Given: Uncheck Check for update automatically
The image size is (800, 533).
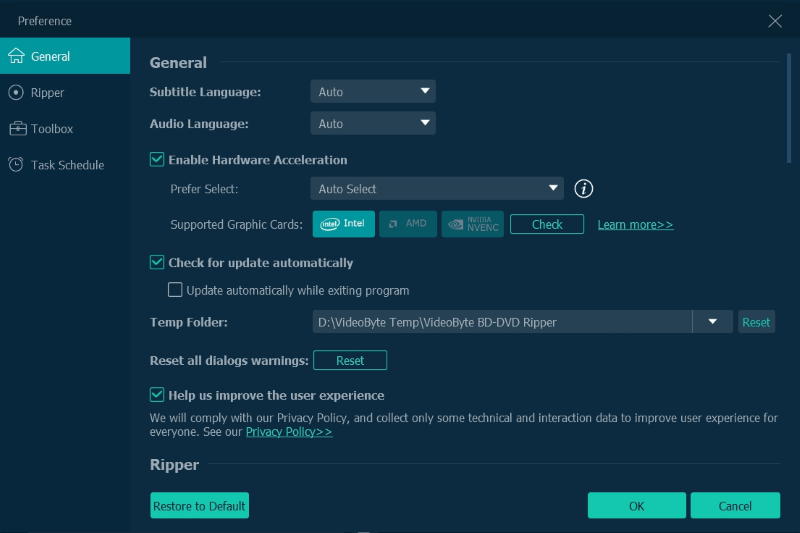Looking at the screenshot, I should 157,263.
